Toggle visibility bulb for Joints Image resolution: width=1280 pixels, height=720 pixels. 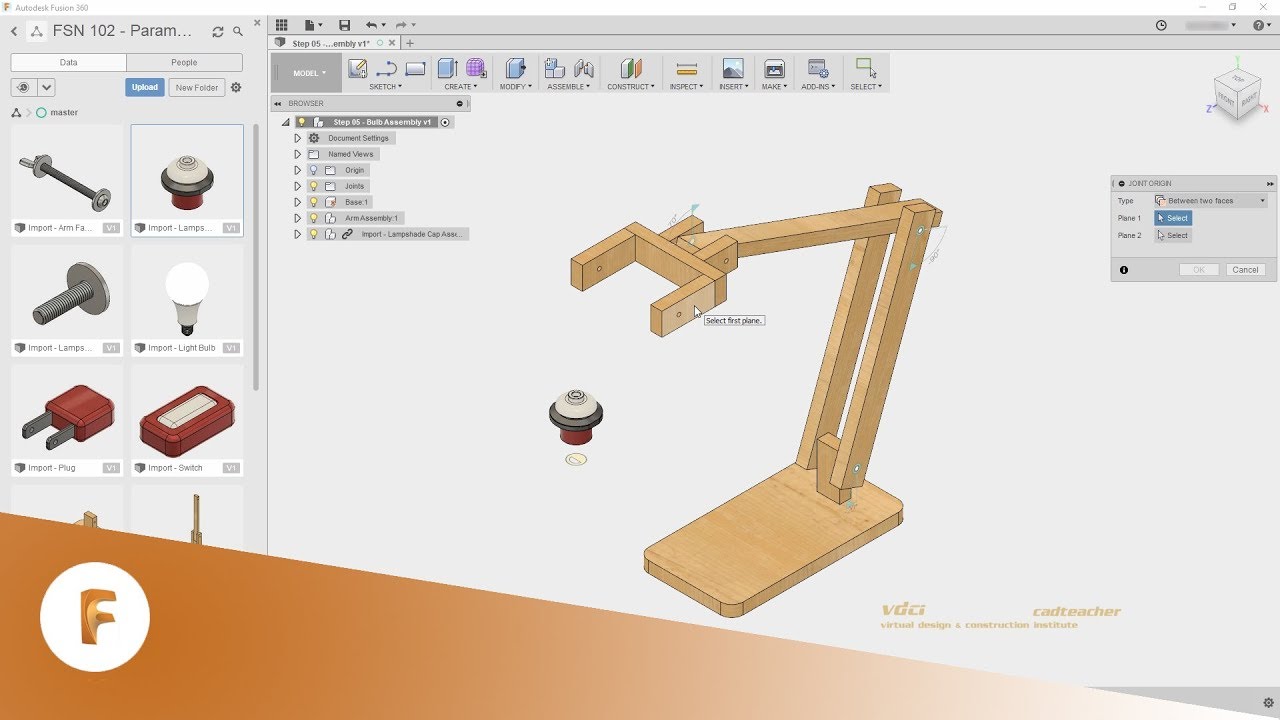pos(313,186)
